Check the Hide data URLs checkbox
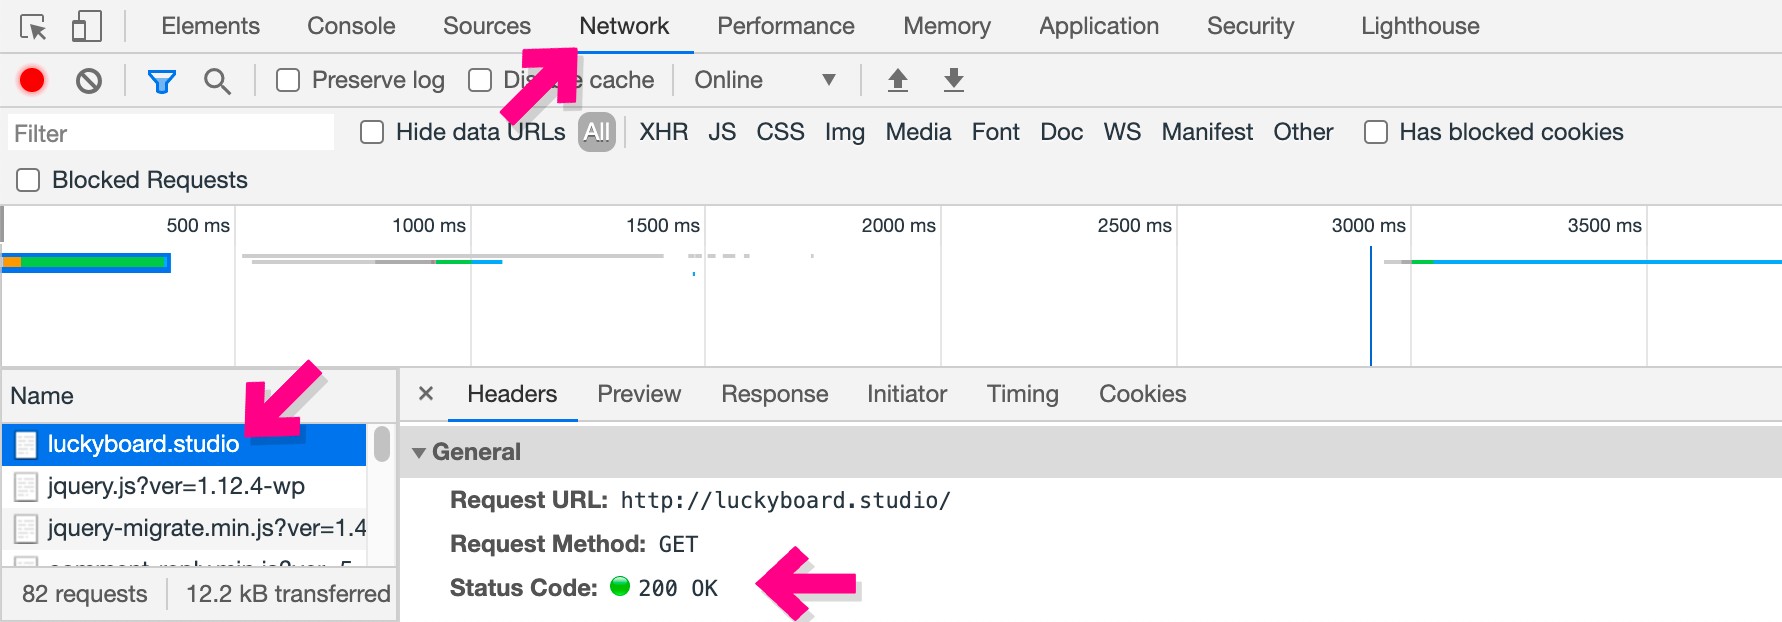Image resolution: width=1782 pixels, height=622 pixels. [372, 132]
